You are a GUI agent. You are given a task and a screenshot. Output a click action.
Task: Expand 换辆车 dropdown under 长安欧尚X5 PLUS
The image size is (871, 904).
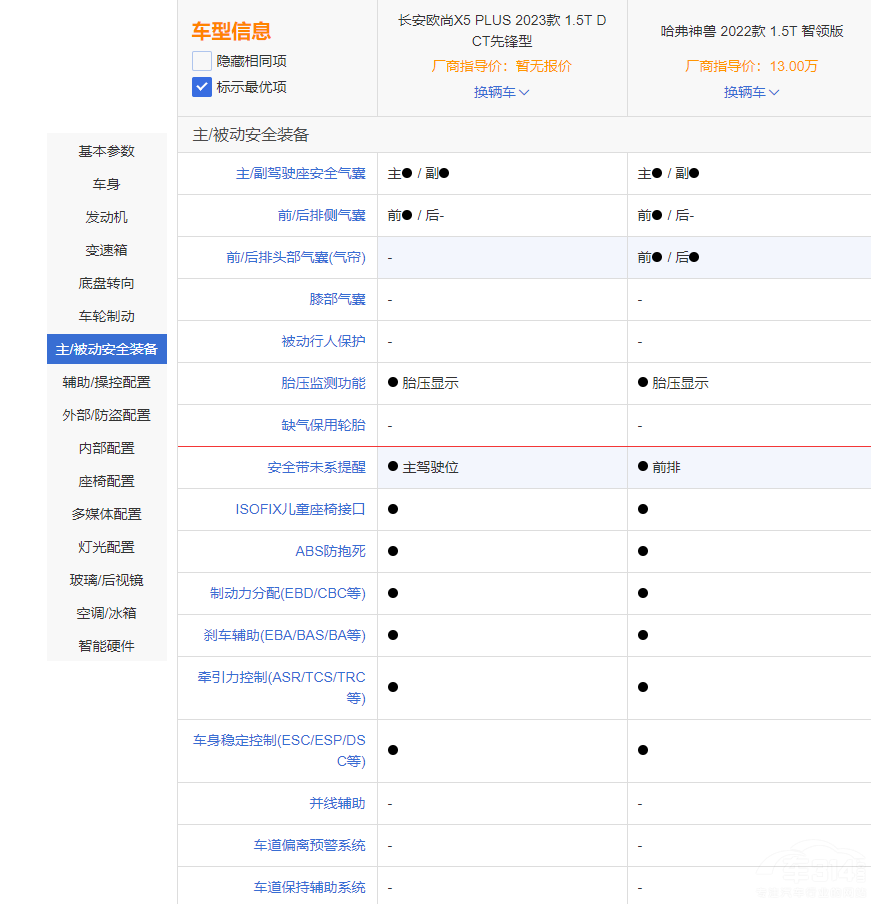point(500,91)
